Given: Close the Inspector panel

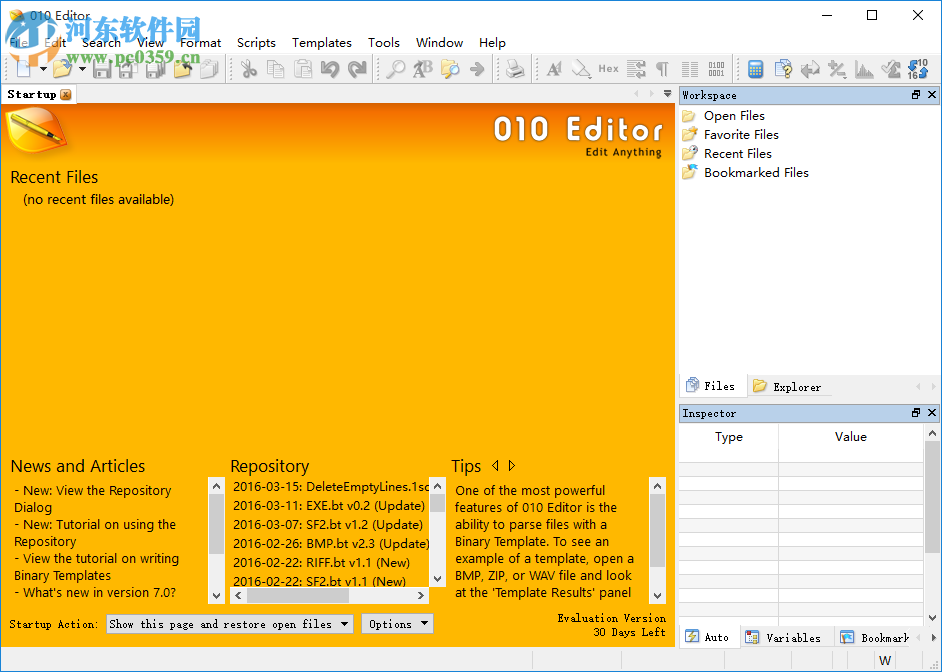Looking at the screenshot, I should (x=932, y=413).
